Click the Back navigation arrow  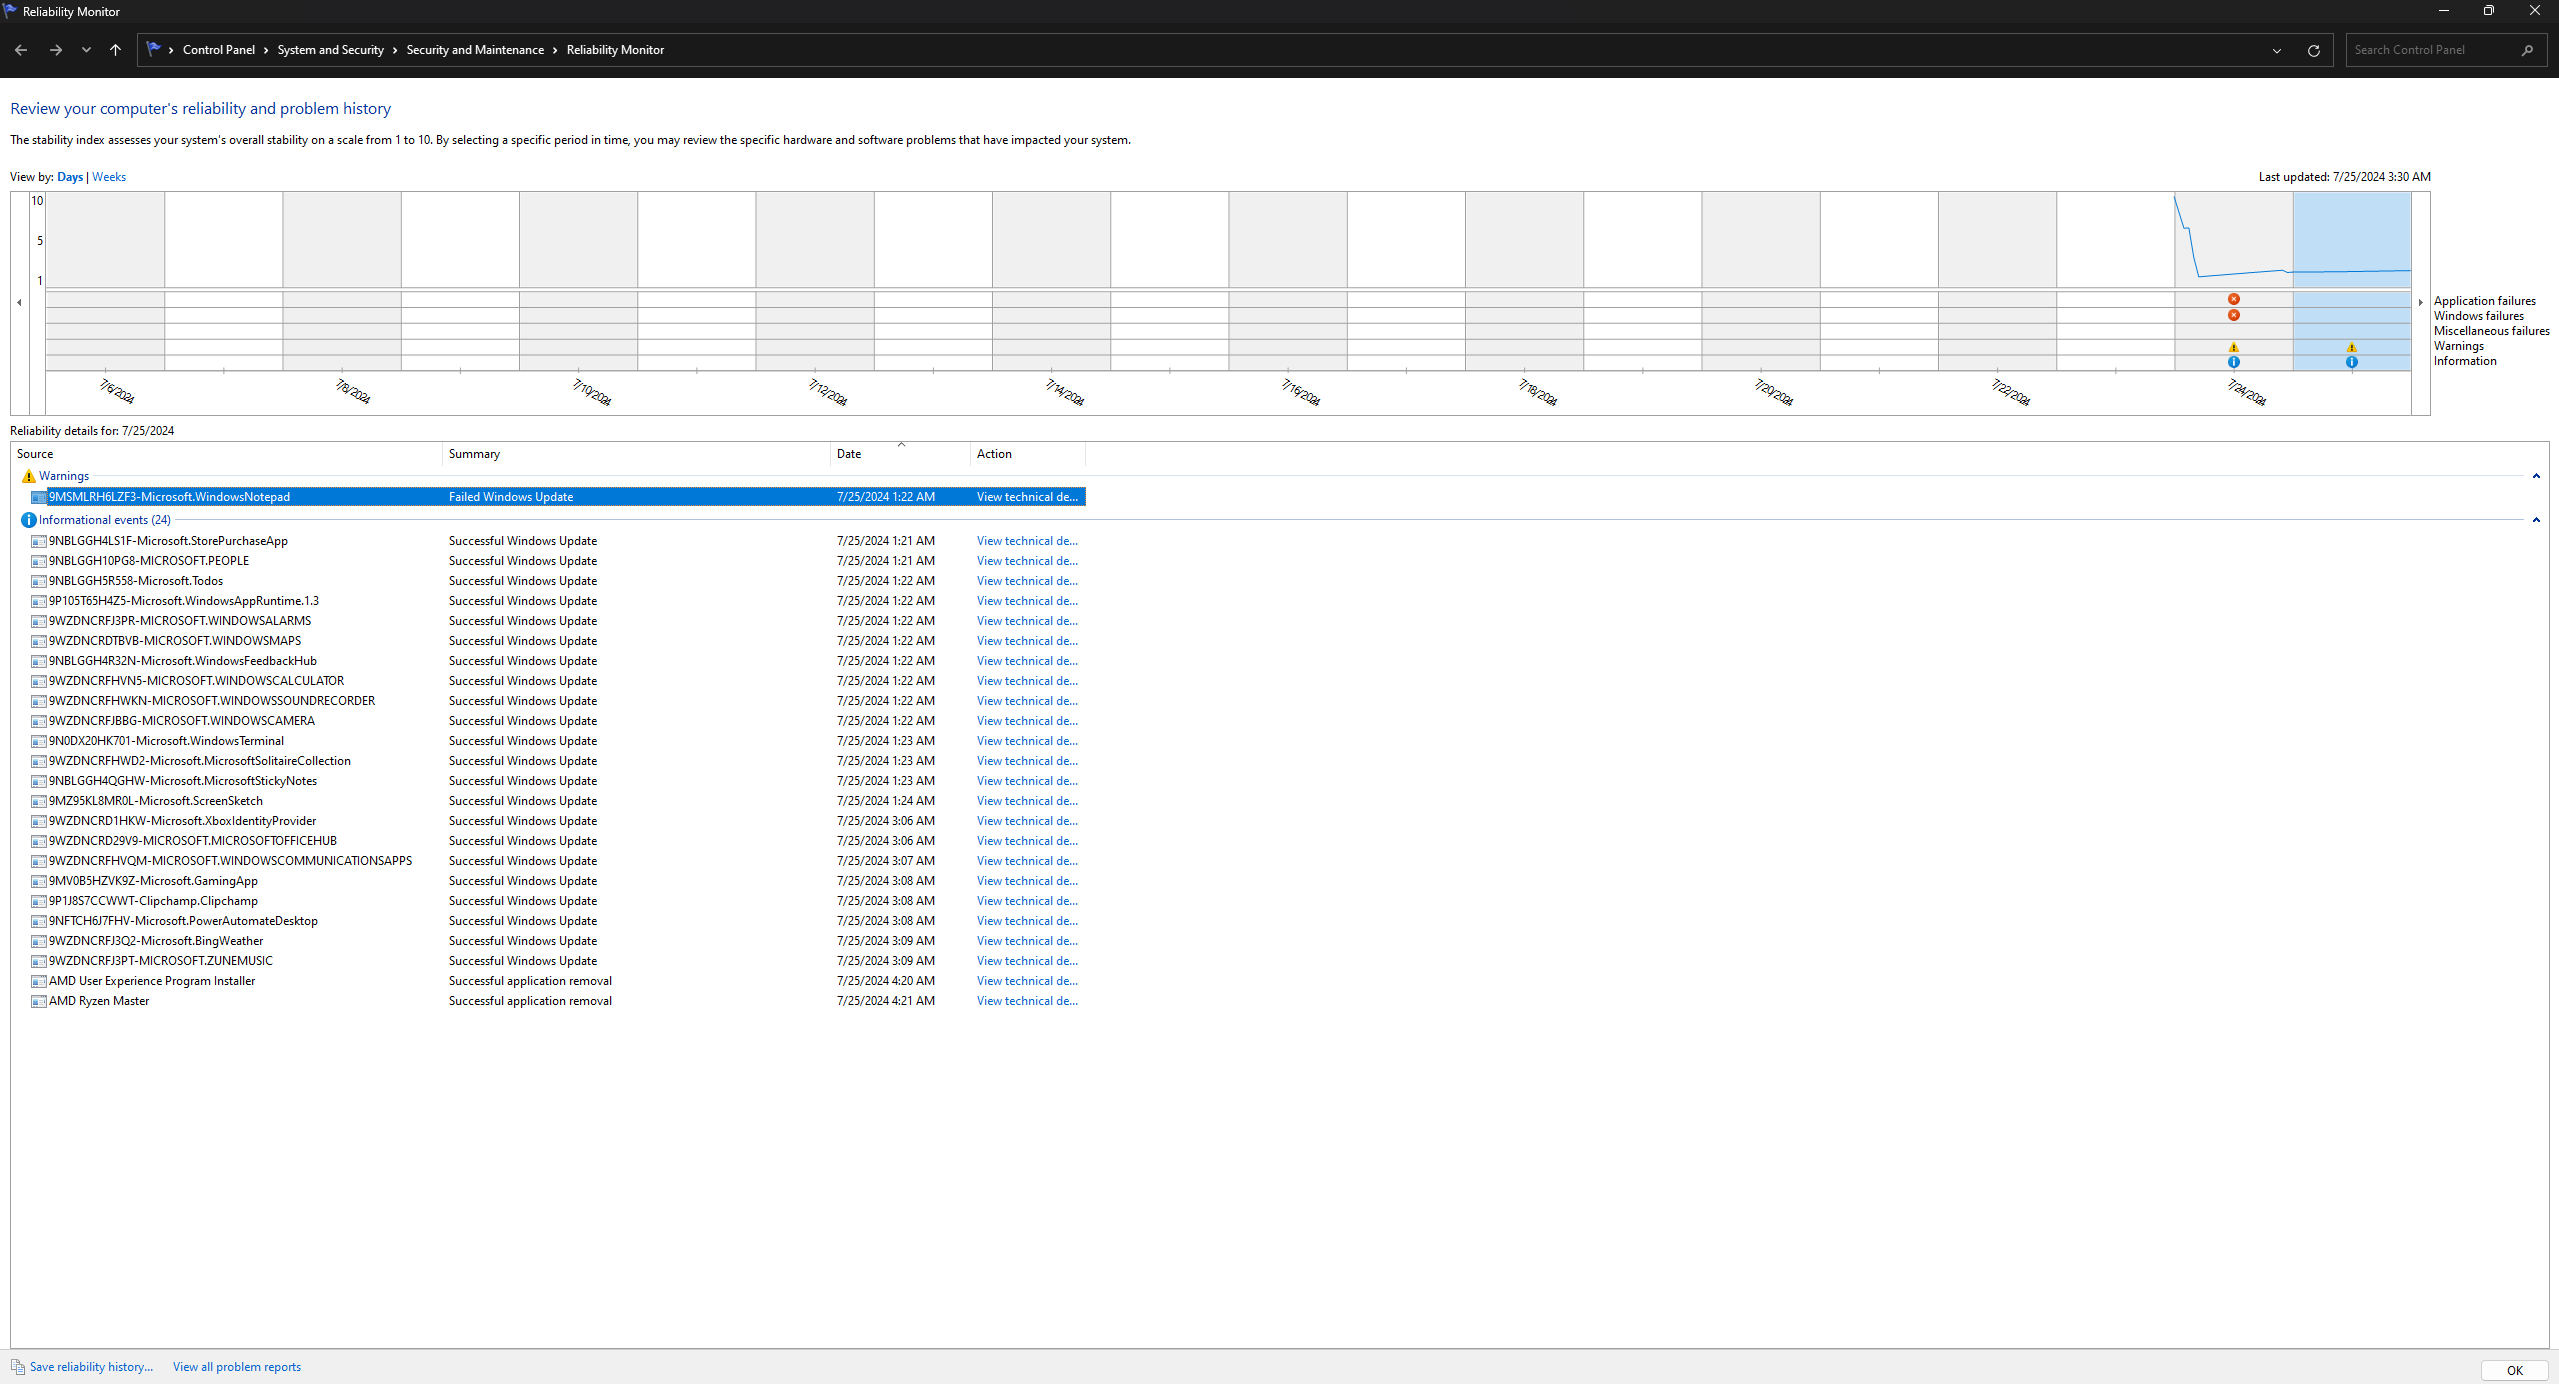click(x=21, y=50)
